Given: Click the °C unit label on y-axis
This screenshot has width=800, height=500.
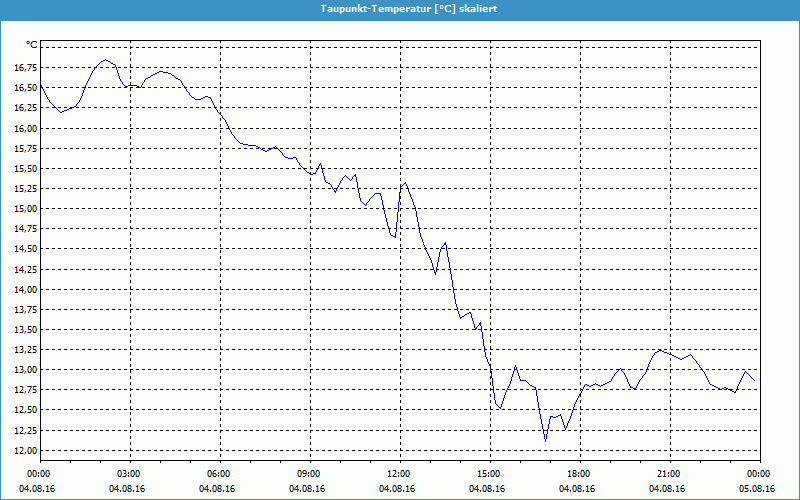Looking at the screenshot, I should (31, 45).
